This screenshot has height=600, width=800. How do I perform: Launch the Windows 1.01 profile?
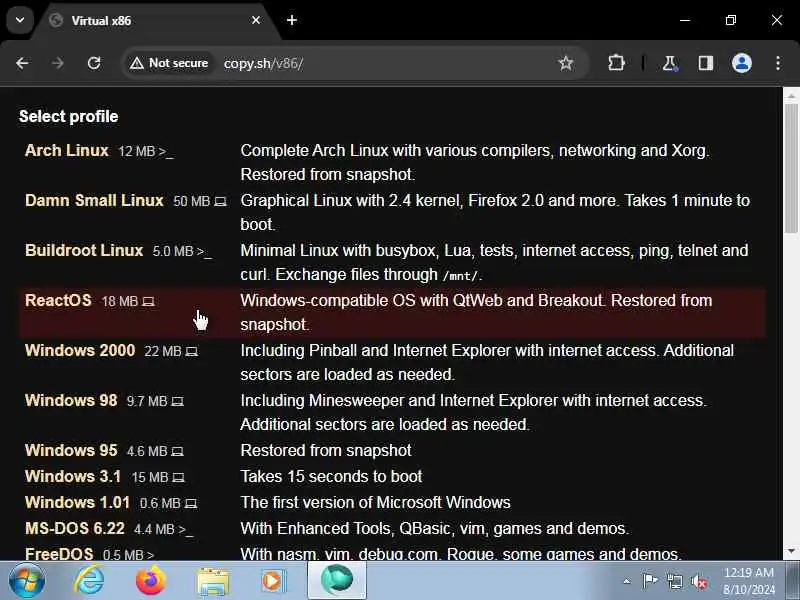click(x=78, y=503)
